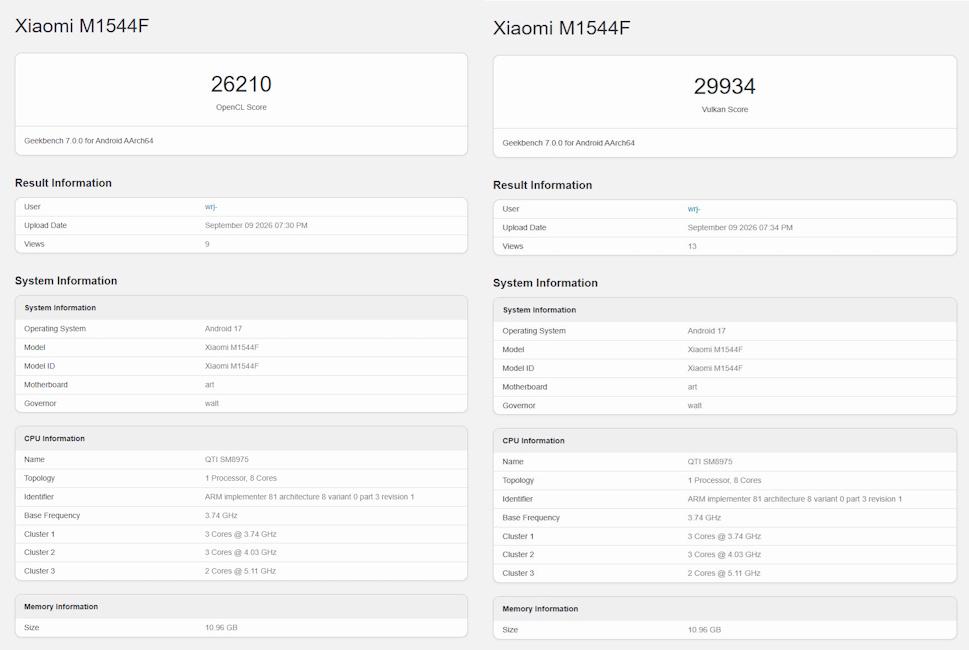The width and height of the screenshot is (969, 650).
Task: Click '1 Processor, 8 Cores' on Vulkan page
Action: point(724,481)
